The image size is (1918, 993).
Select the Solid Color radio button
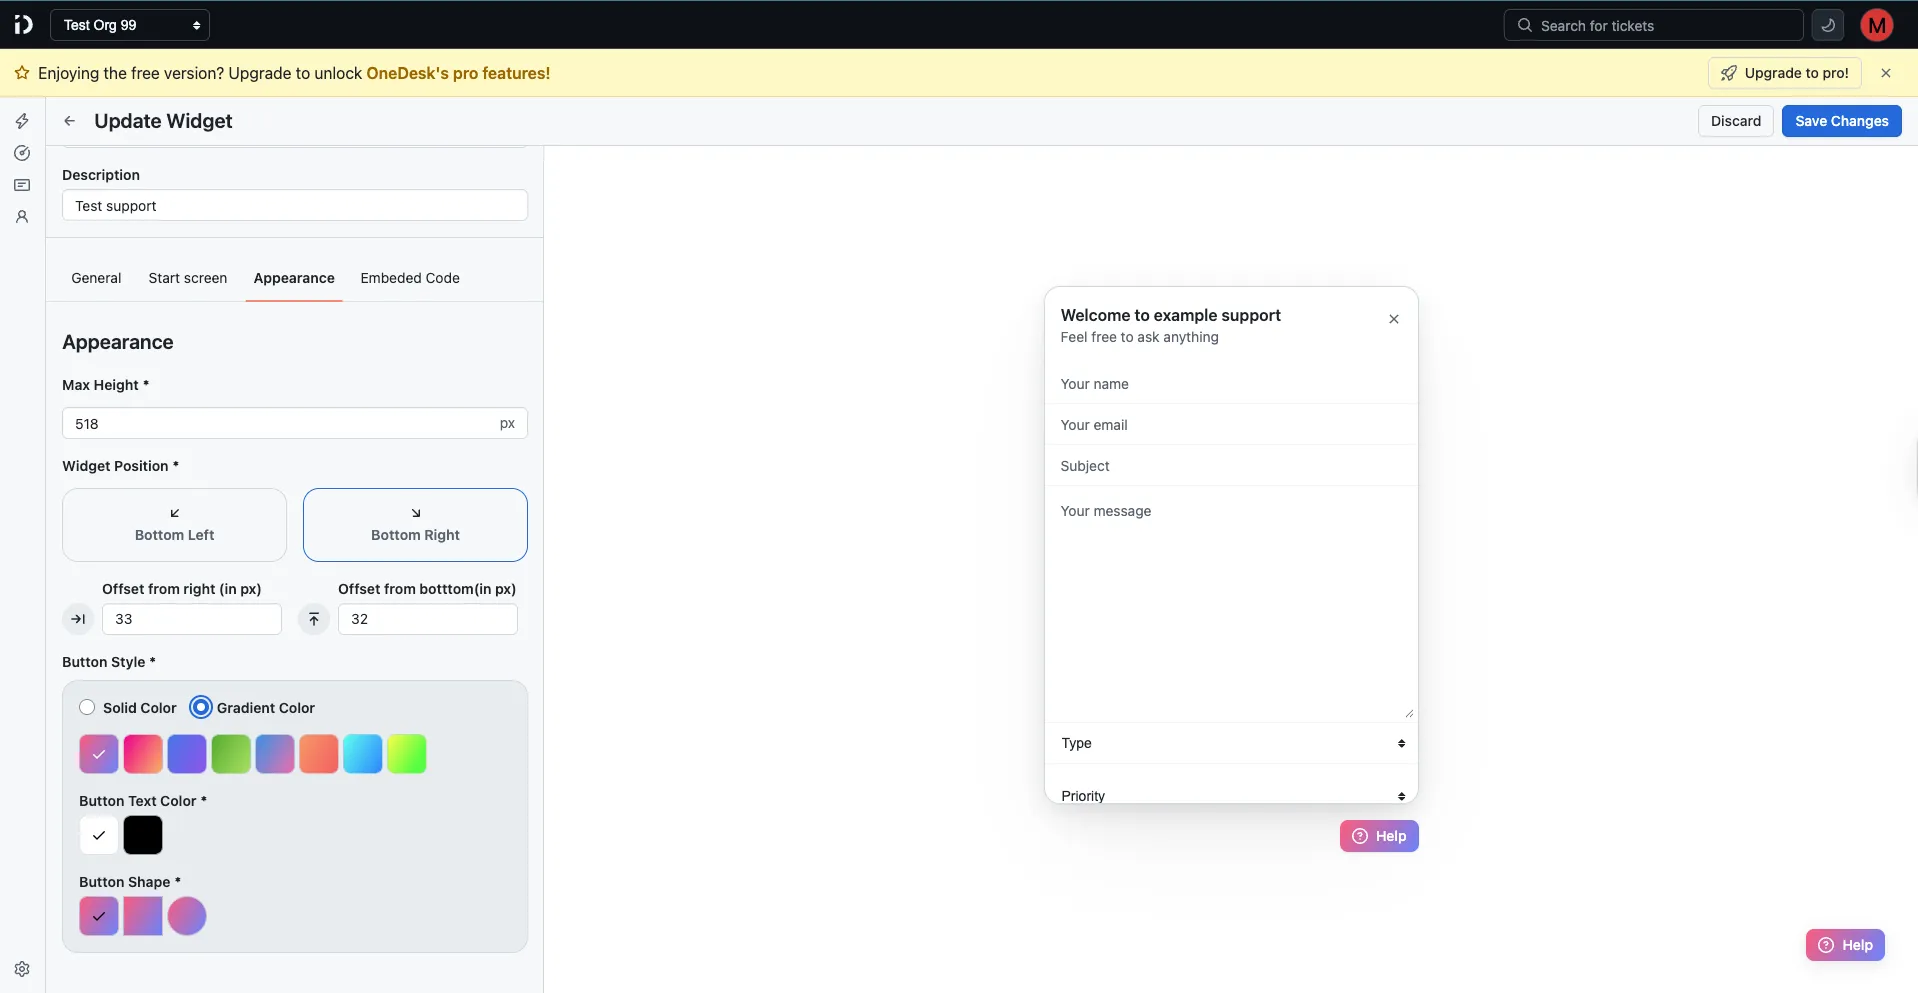click(x=88, y=707)
